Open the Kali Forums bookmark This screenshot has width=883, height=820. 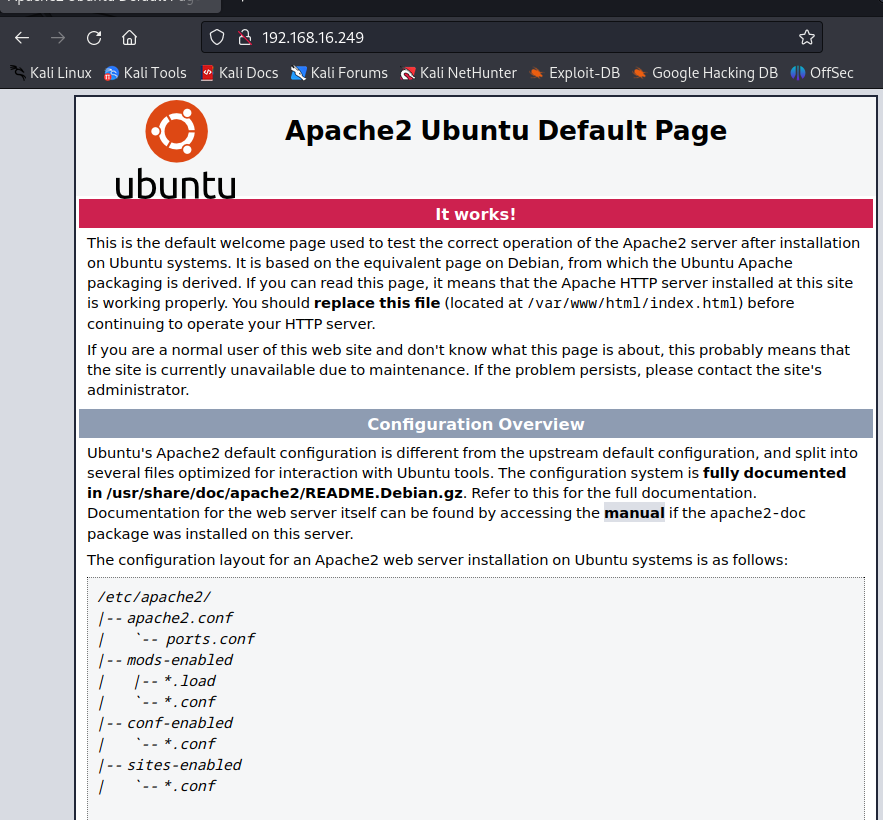[339, 73]
